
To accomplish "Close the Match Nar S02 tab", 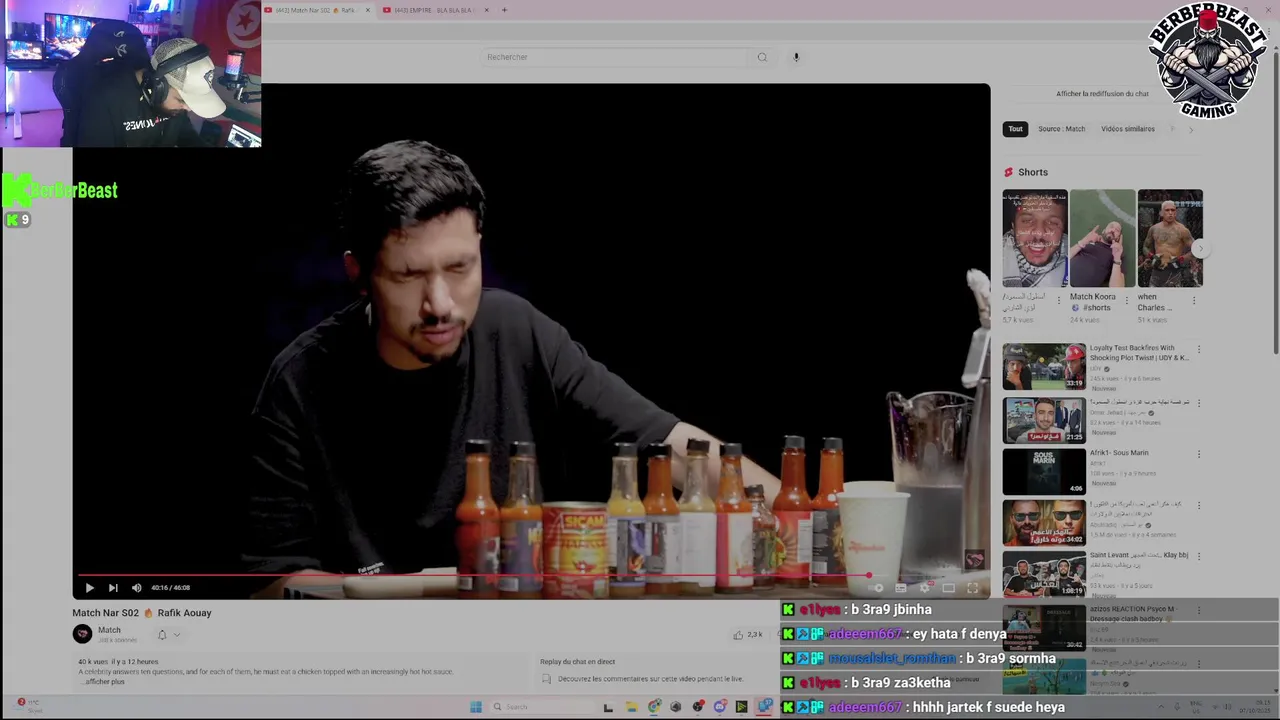I will tap(368, 10).
